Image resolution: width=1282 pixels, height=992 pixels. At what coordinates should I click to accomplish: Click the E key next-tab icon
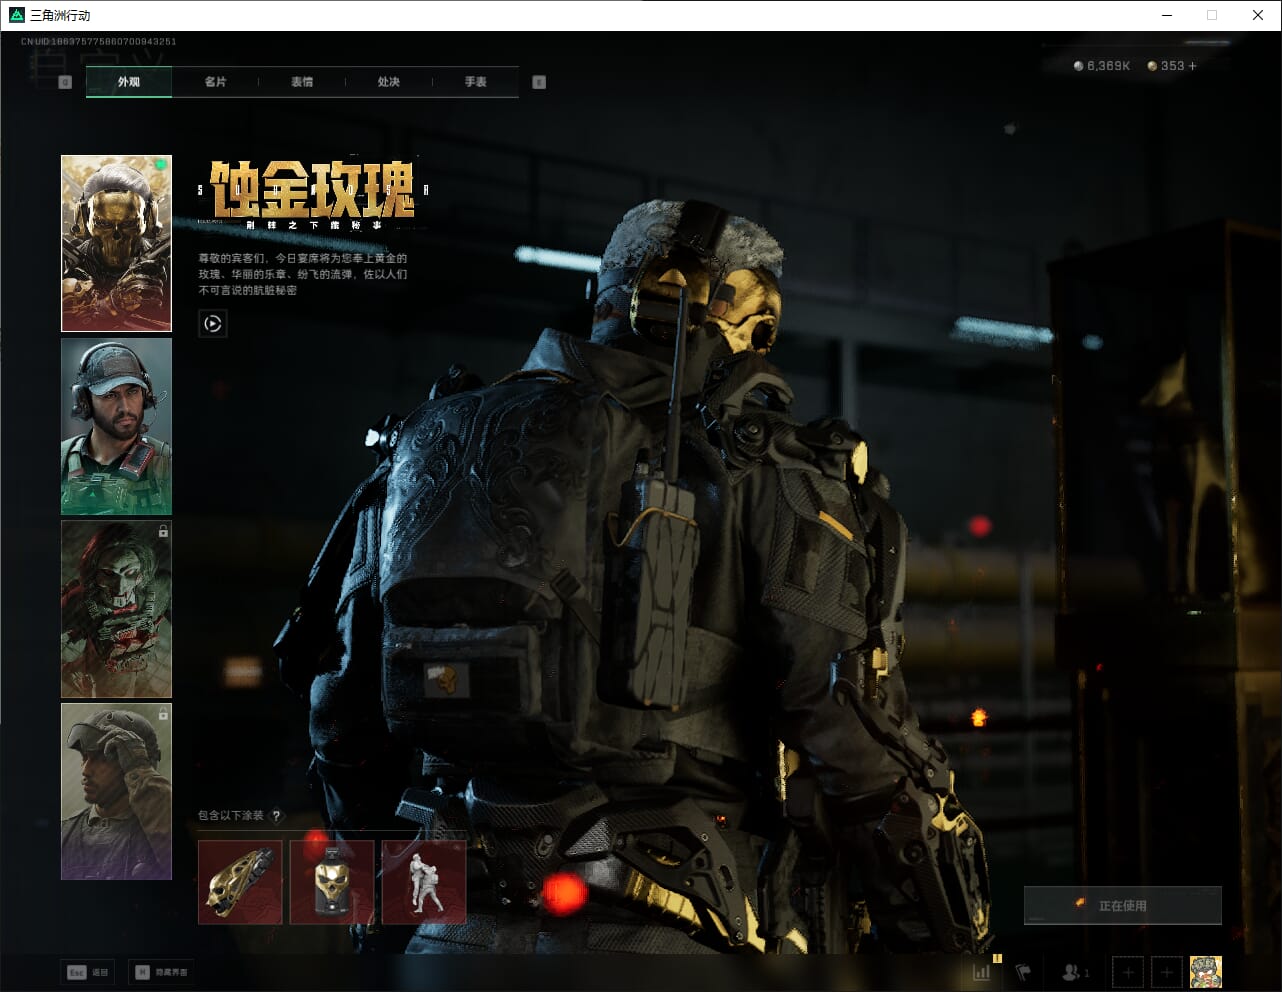point(539,82)
